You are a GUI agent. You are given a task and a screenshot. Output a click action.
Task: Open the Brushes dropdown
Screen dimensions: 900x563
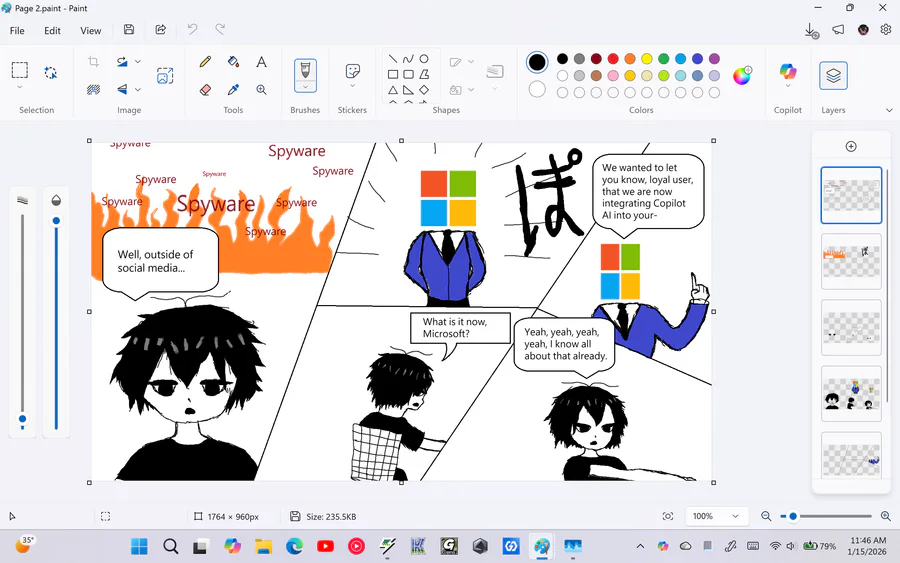pyautogui.click(x=305, y=88)
